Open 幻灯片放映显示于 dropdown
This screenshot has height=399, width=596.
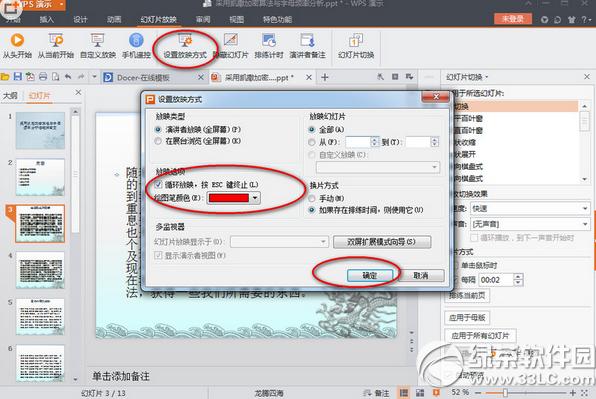tap(279, 242)
